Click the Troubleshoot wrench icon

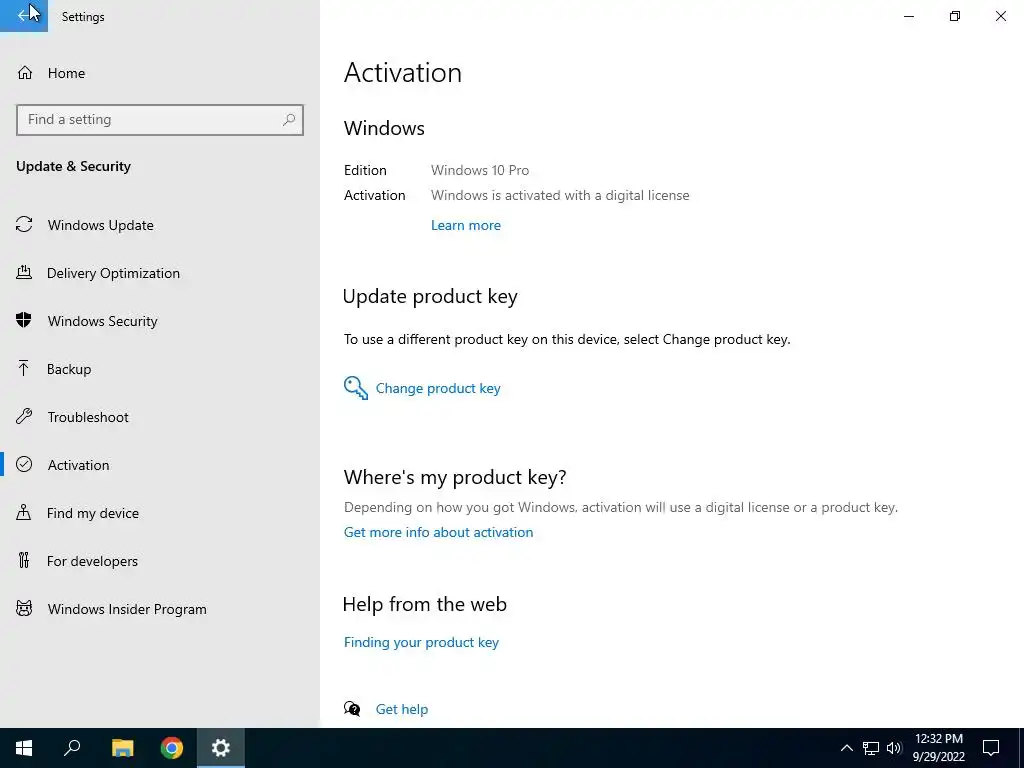(x=24, y=417)
